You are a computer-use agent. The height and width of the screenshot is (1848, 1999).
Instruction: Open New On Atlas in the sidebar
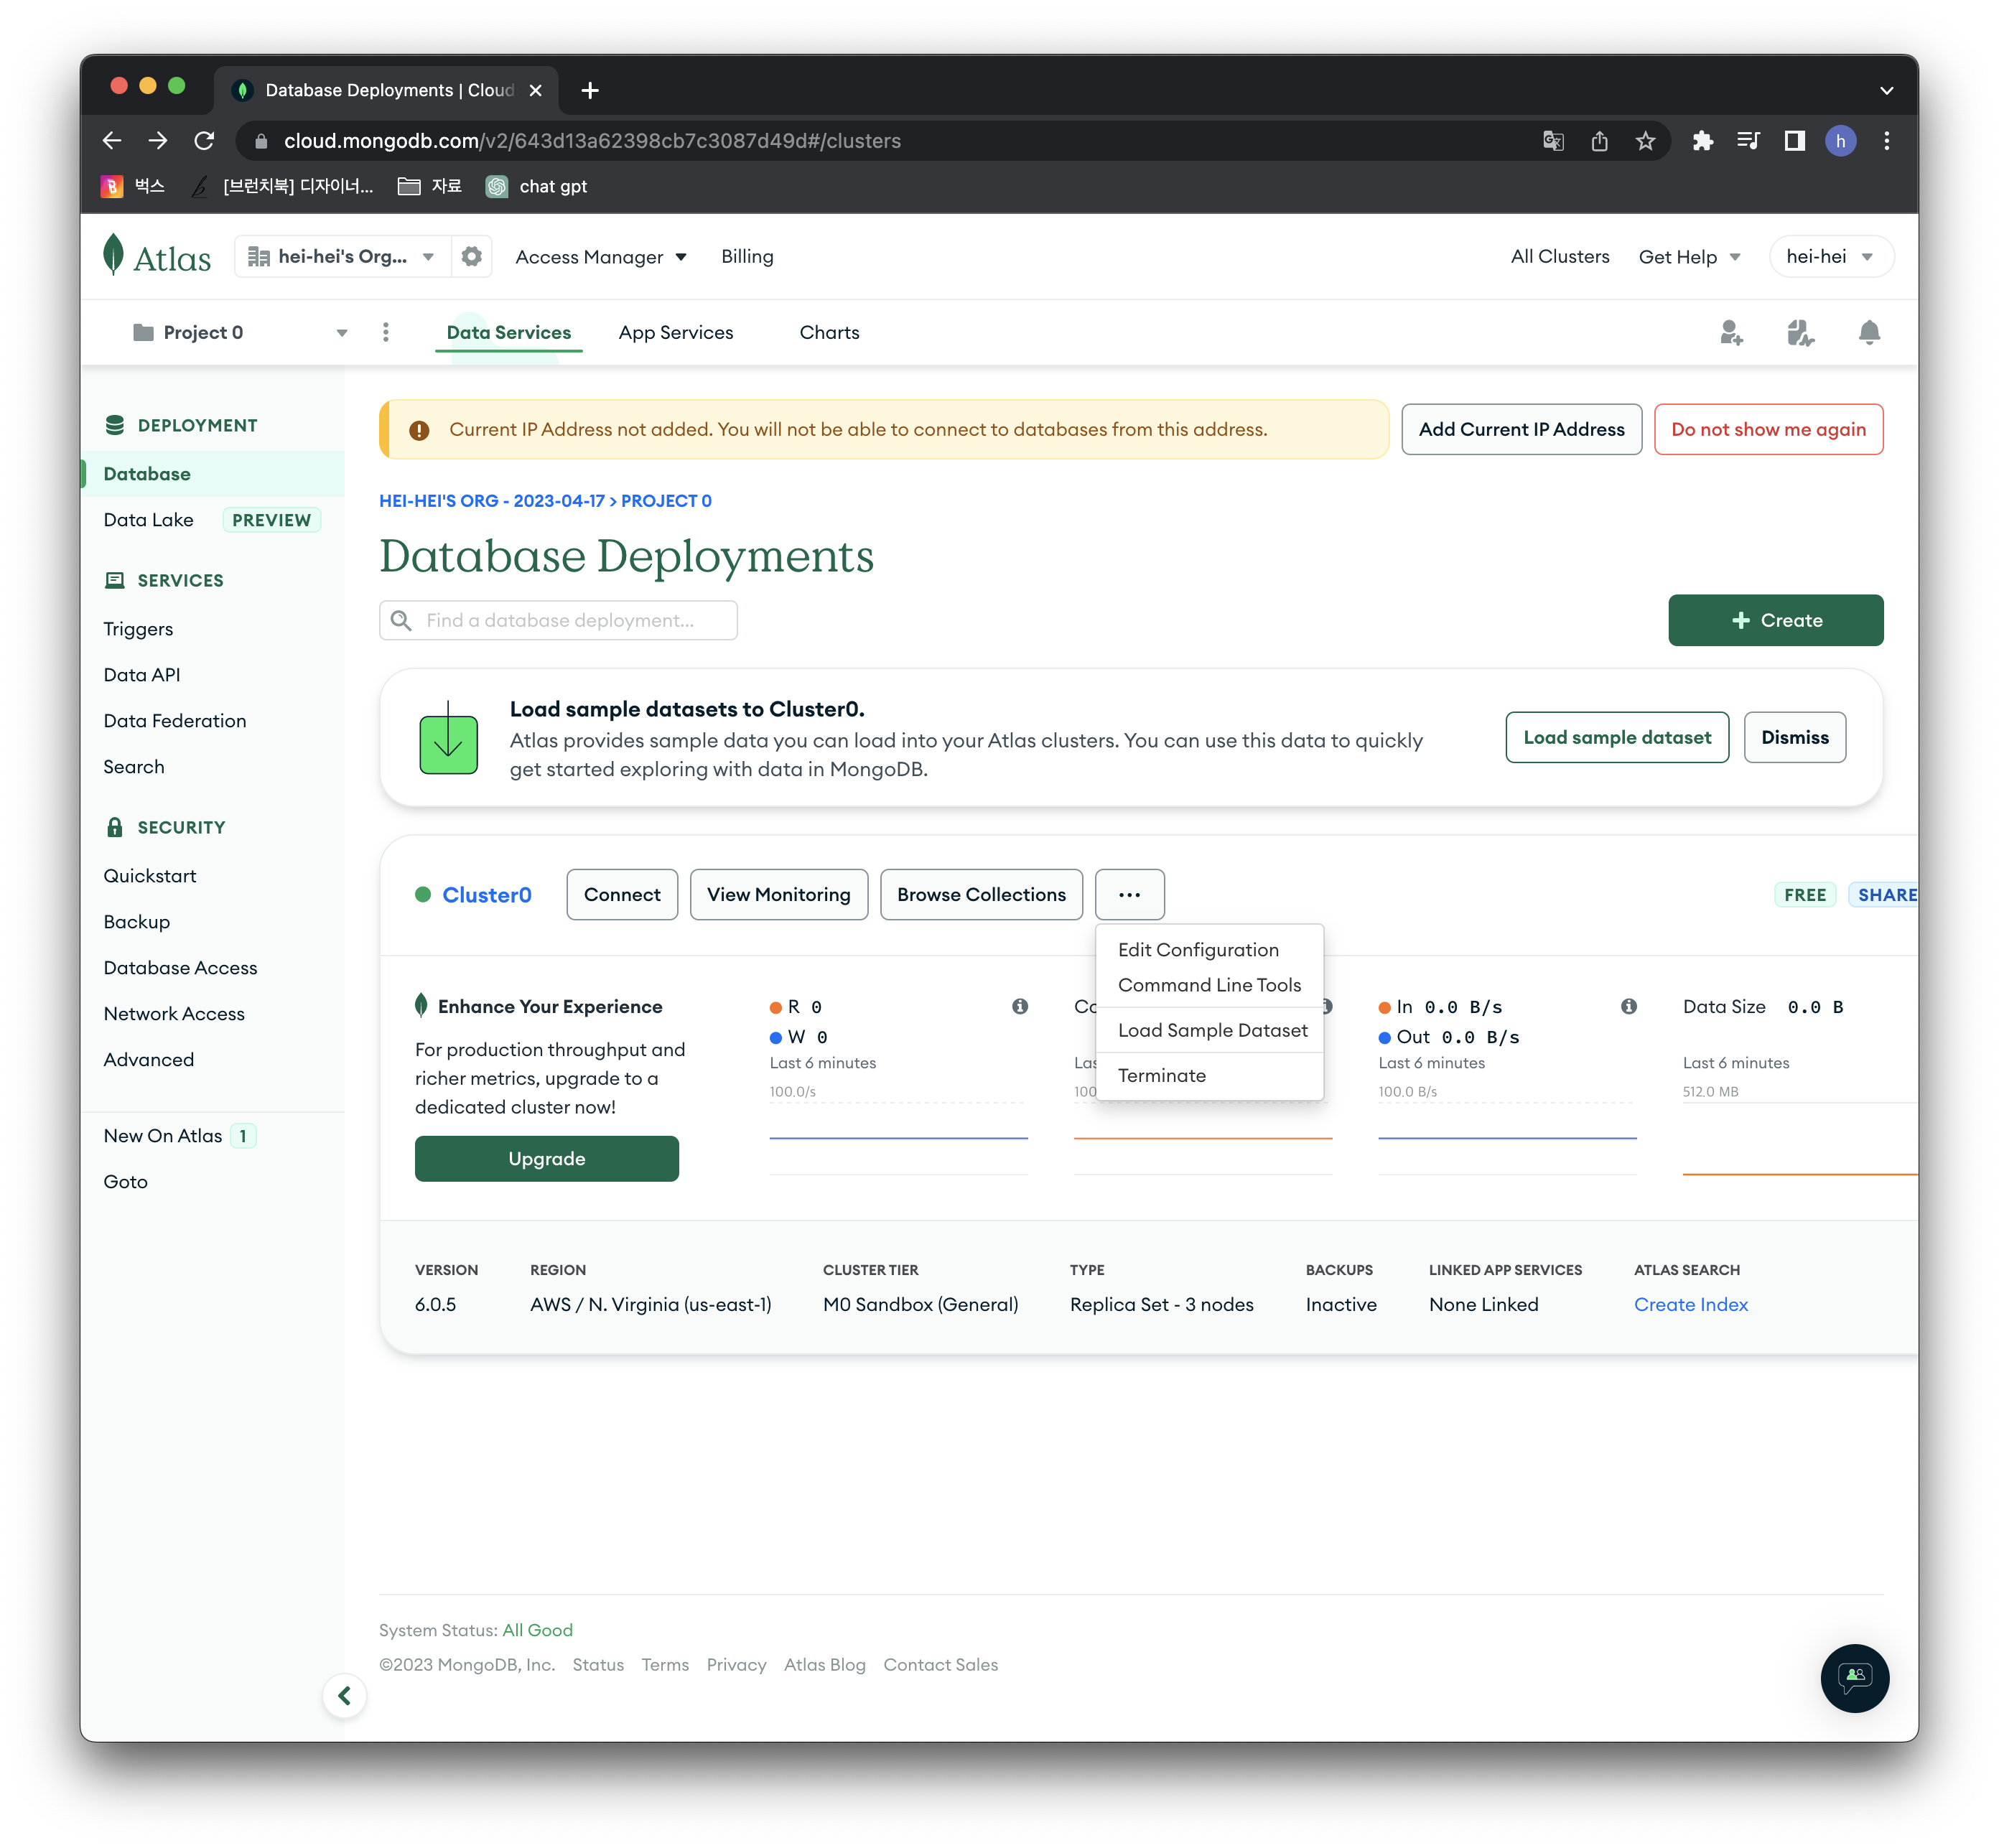162,1135
